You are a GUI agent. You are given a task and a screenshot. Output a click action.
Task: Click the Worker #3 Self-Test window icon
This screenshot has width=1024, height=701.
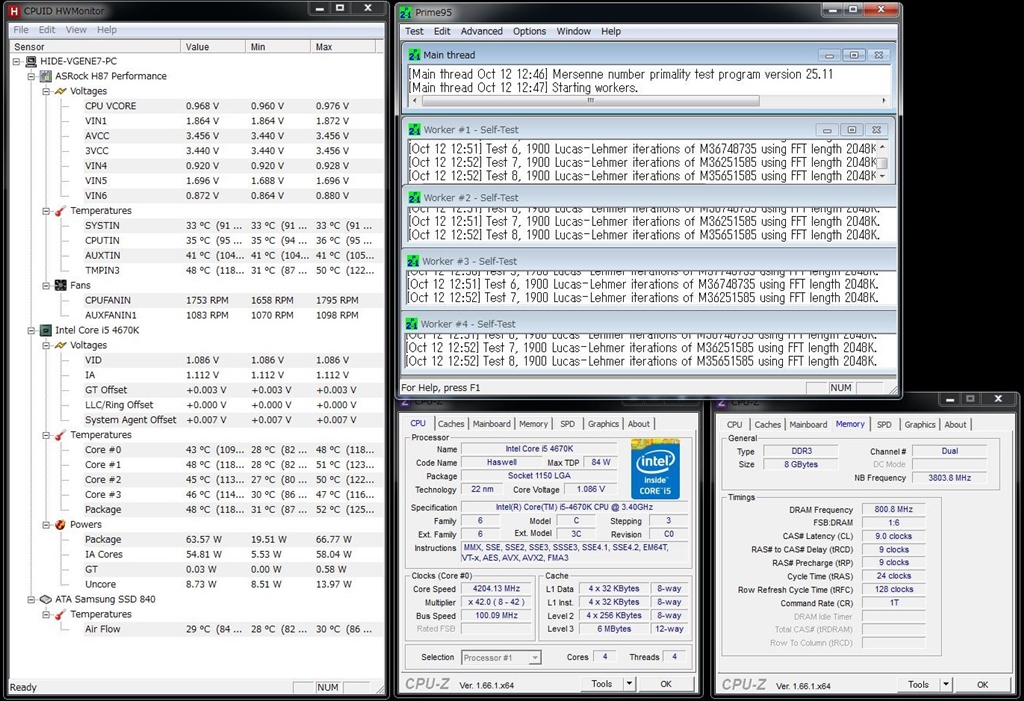(412, 261)
